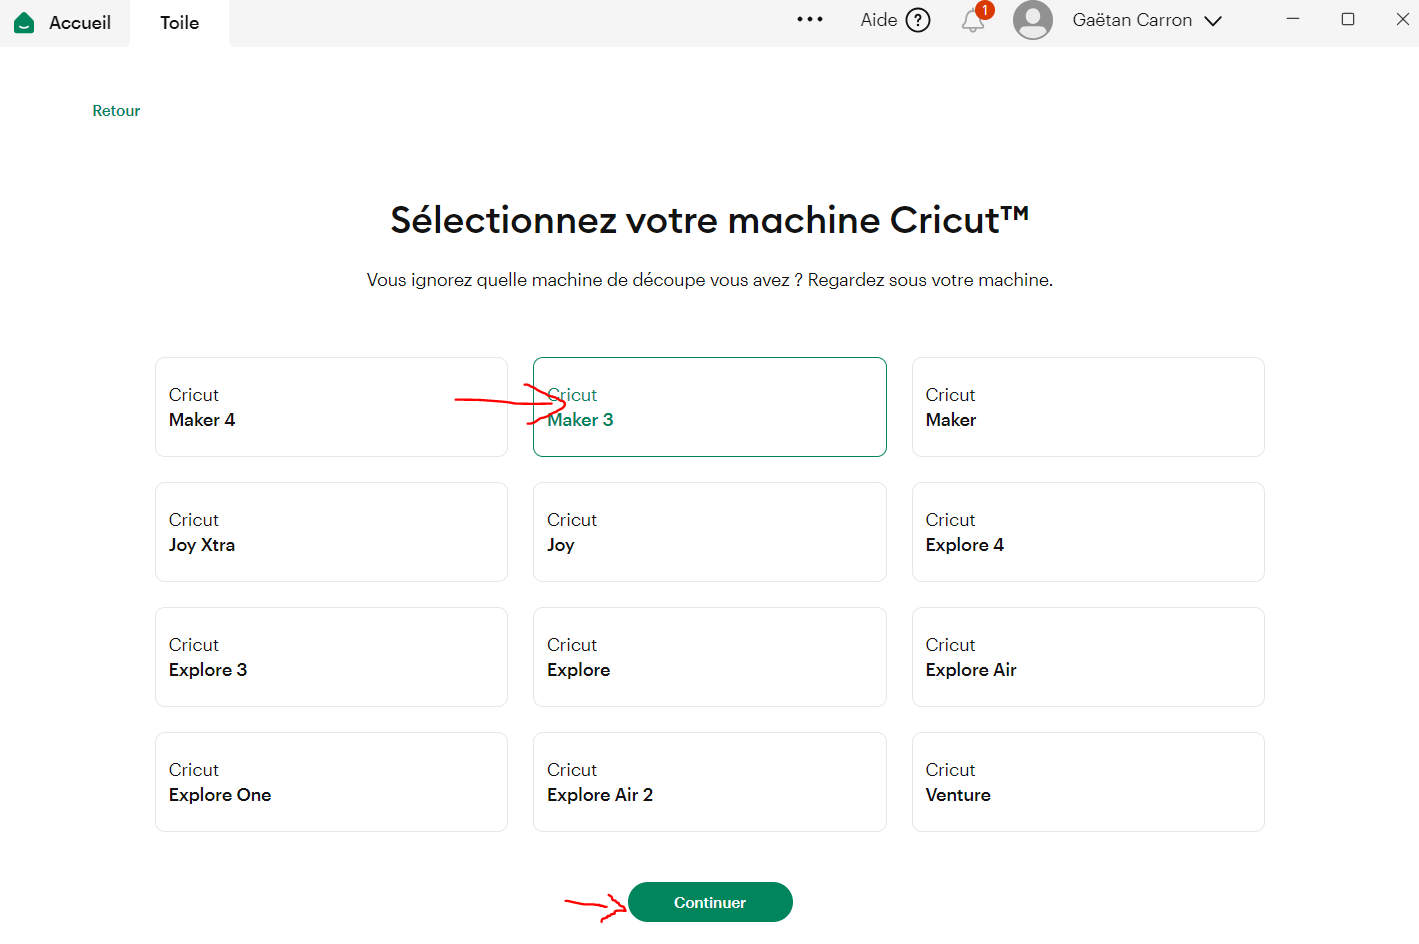Click the user avatar icon
Screen dimensions: 1419x944
point(1033,20)
